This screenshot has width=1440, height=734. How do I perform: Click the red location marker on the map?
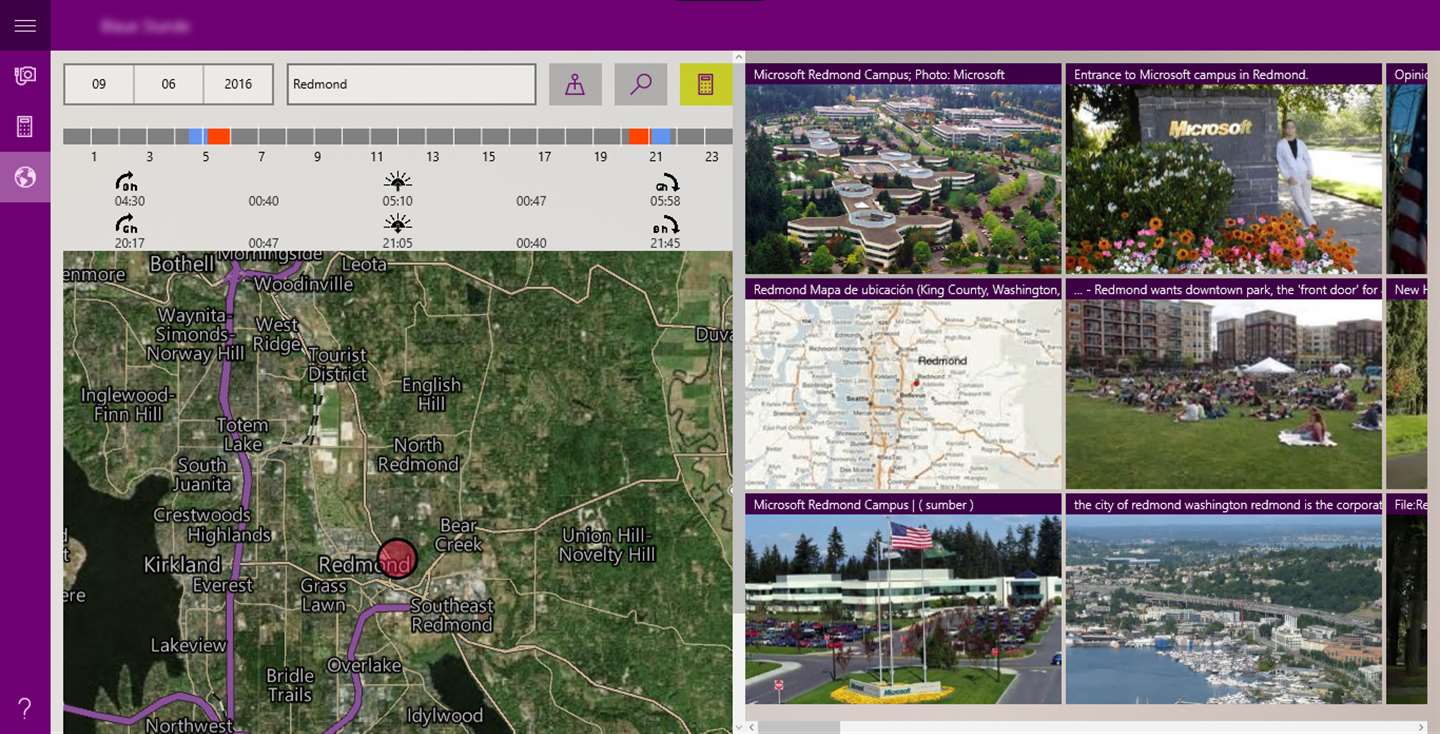pyautogui.click(x=397, y=559)
